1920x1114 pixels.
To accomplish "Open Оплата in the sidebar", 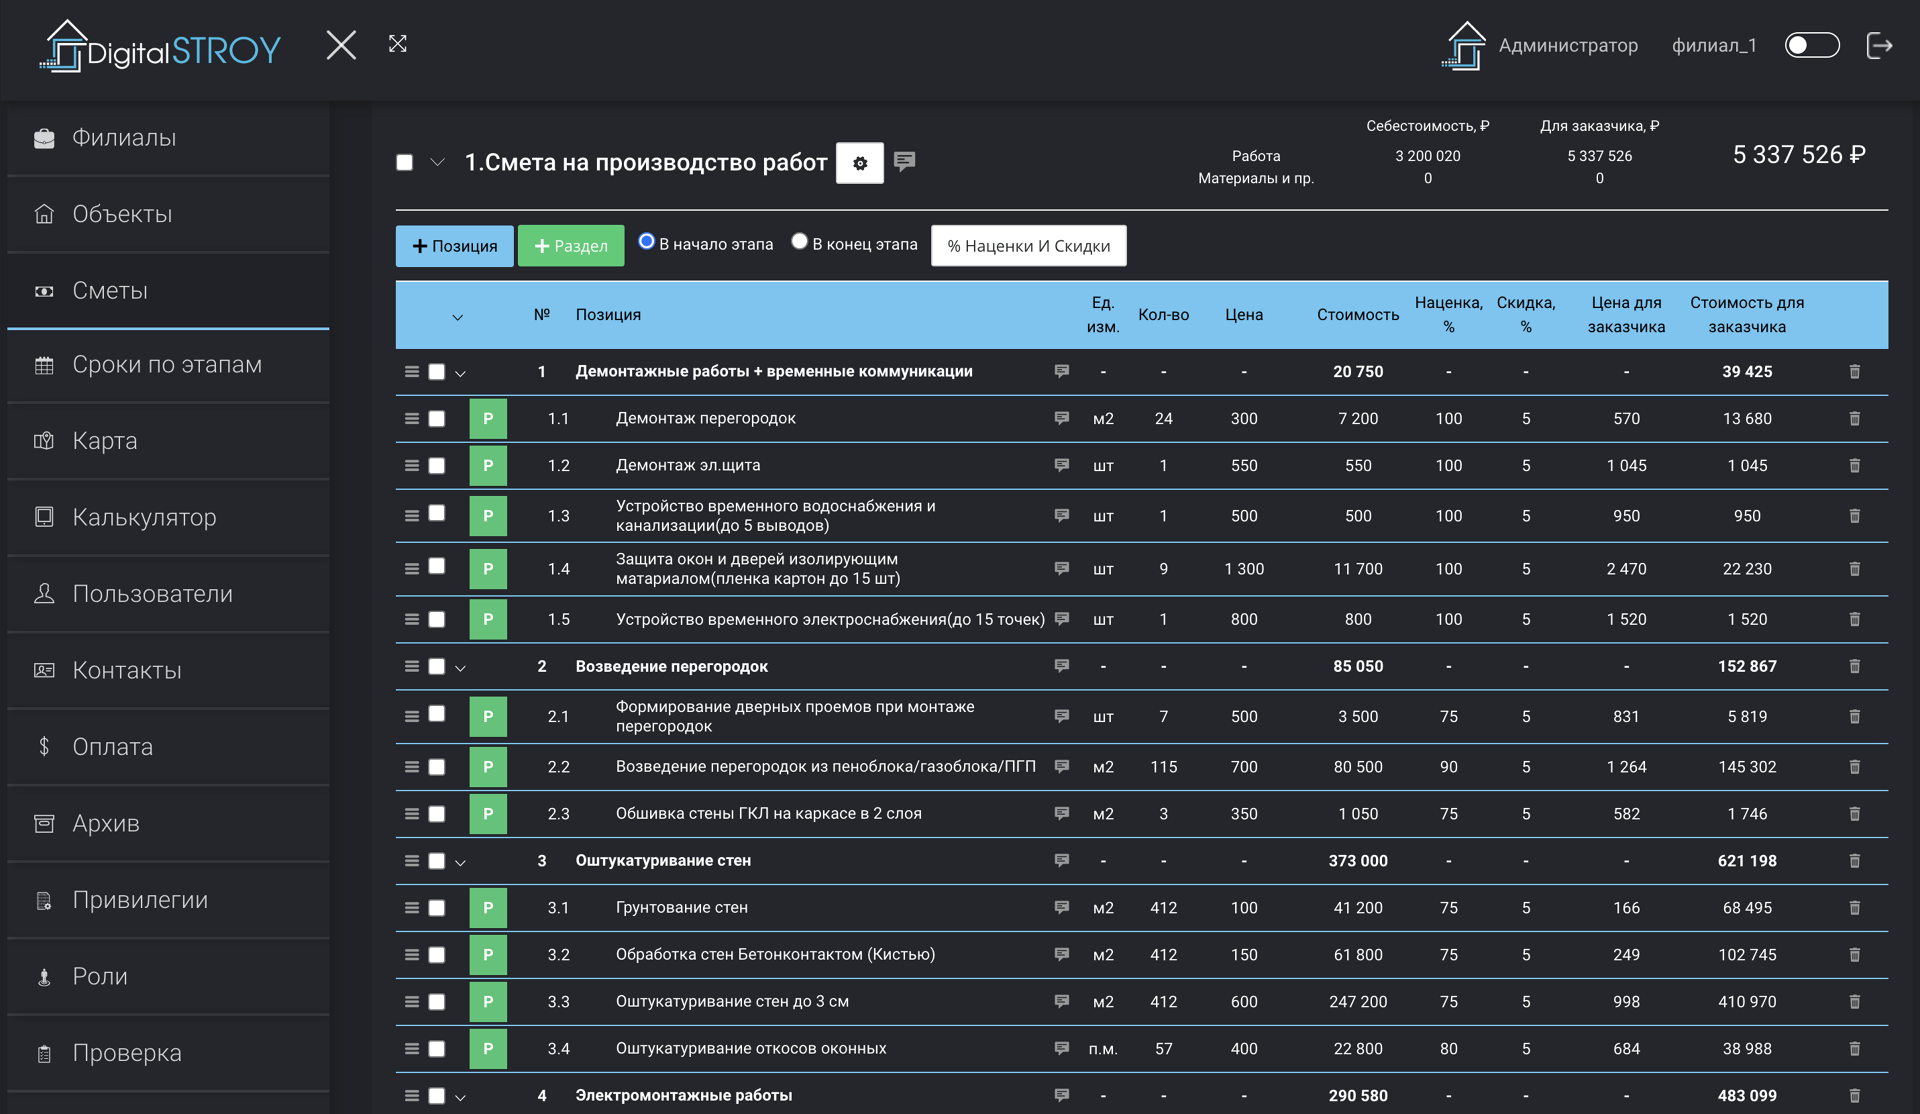I will [x=168, y=747].
